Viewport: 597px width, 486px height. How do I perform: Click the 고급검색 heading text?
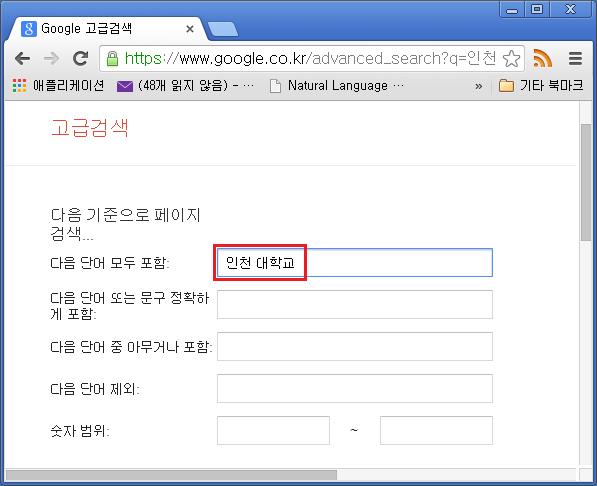[90, 128]
